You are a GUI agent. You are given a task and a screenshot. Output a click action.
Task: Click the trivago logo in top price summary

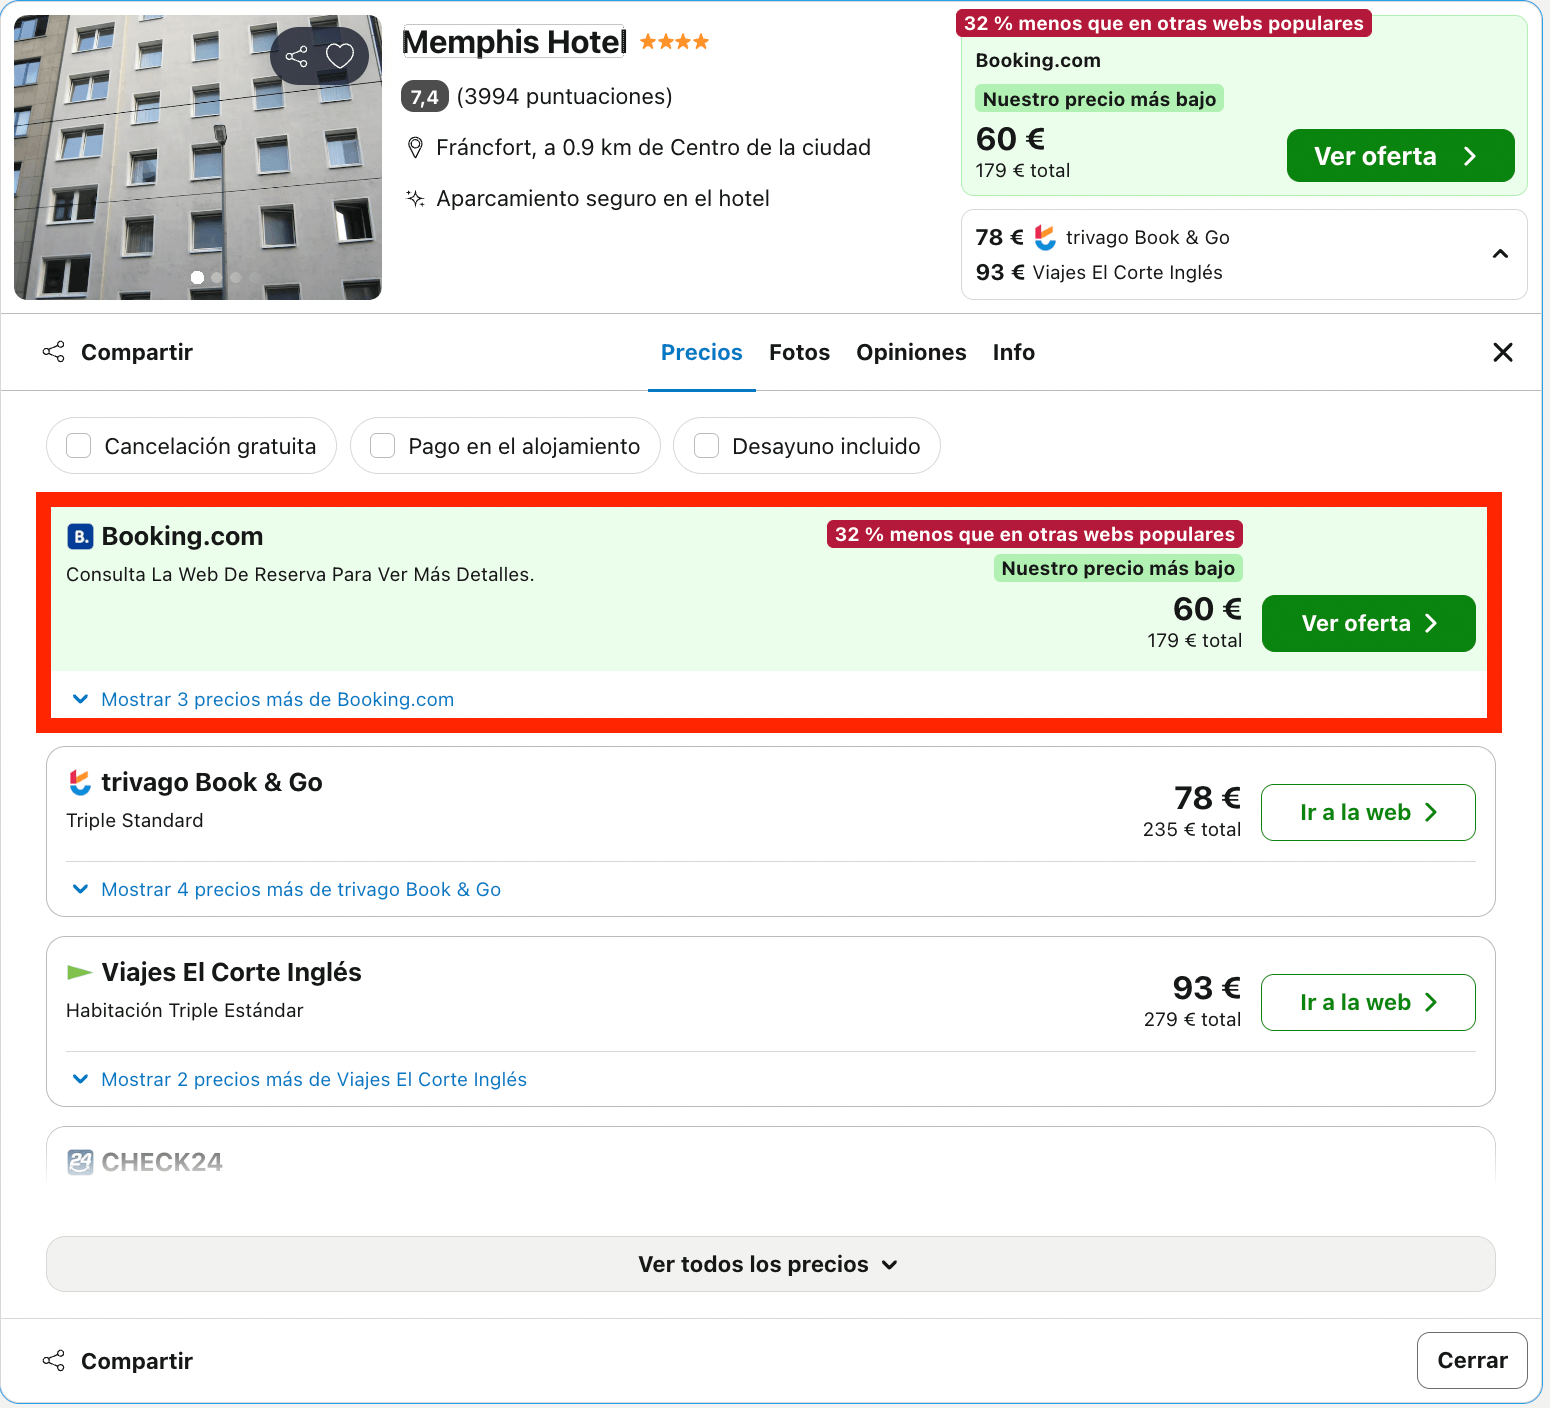(x=1045, y=238)
